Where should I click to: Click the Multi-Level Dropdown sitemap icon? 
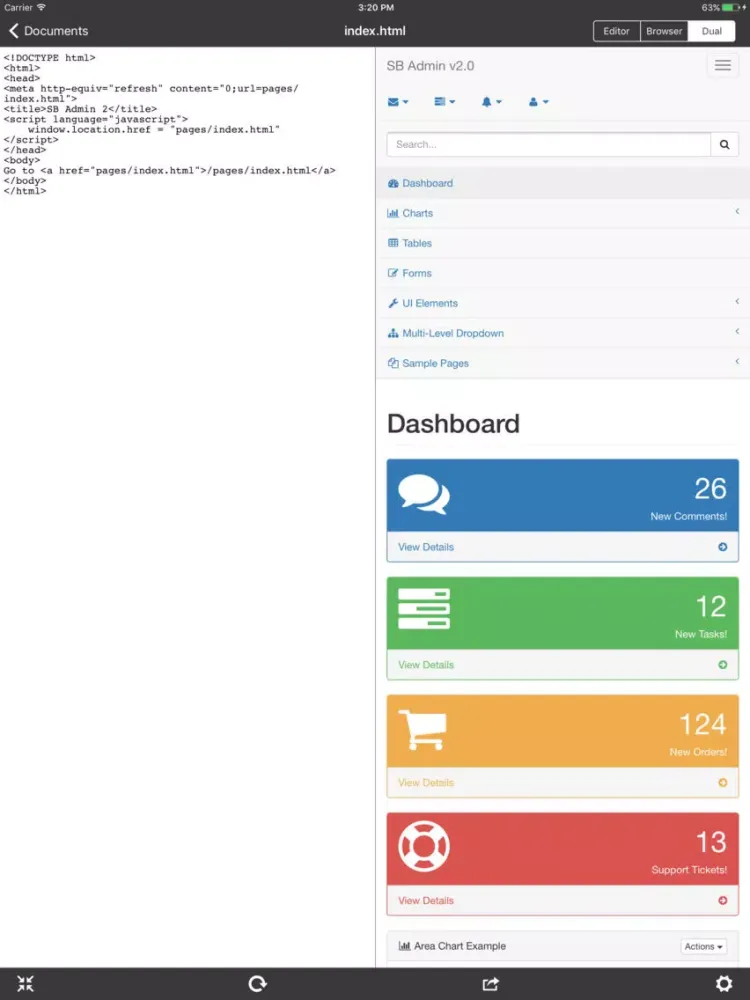393,334
